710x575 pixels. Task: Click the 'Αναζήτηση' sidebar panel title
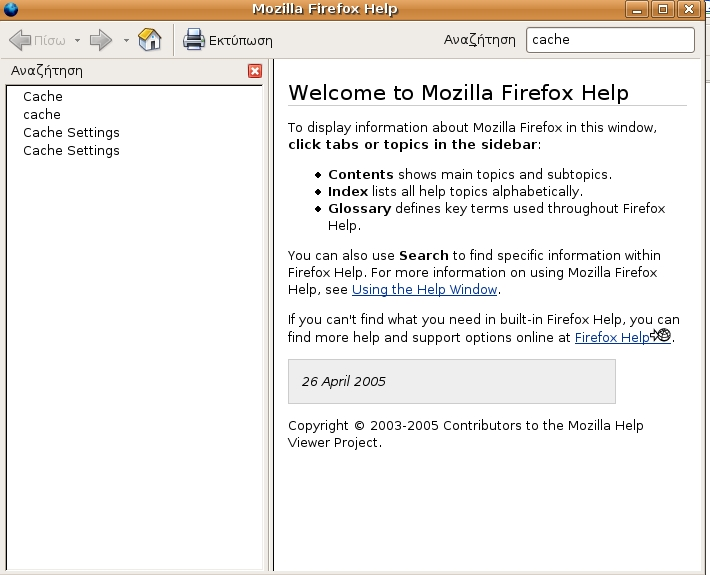point(47,71)
